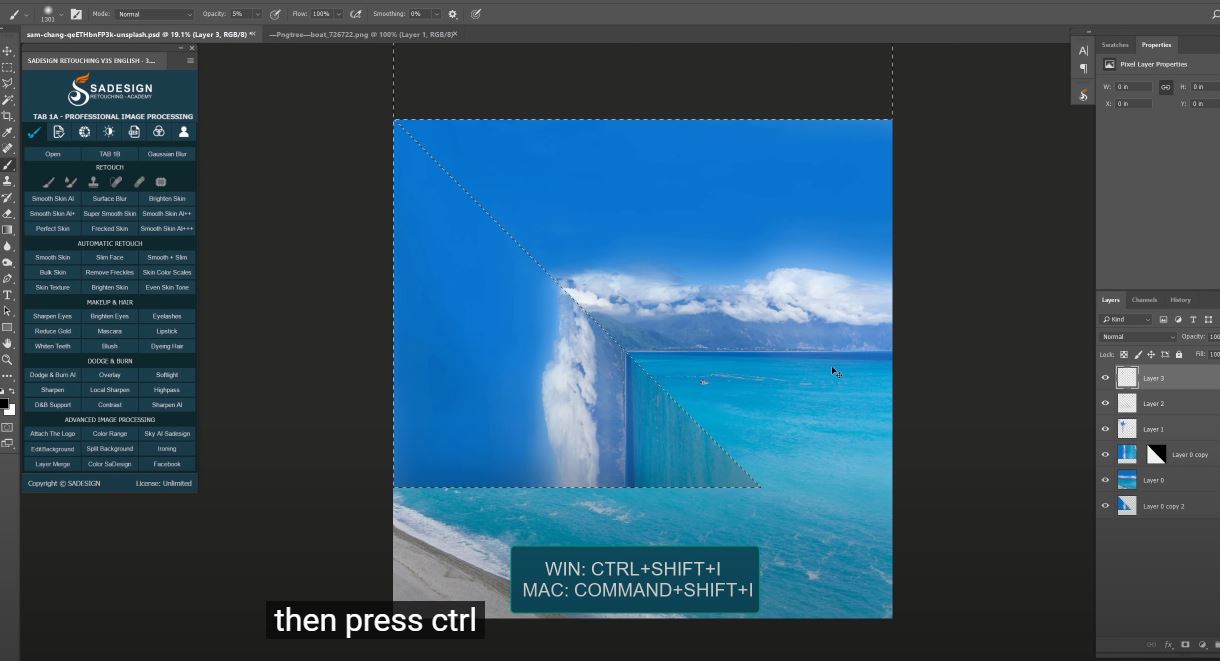The height and width of the screenshot is (661, 1220).
Task: Open the brush Mode dropdown
Action: coord(154,14)
